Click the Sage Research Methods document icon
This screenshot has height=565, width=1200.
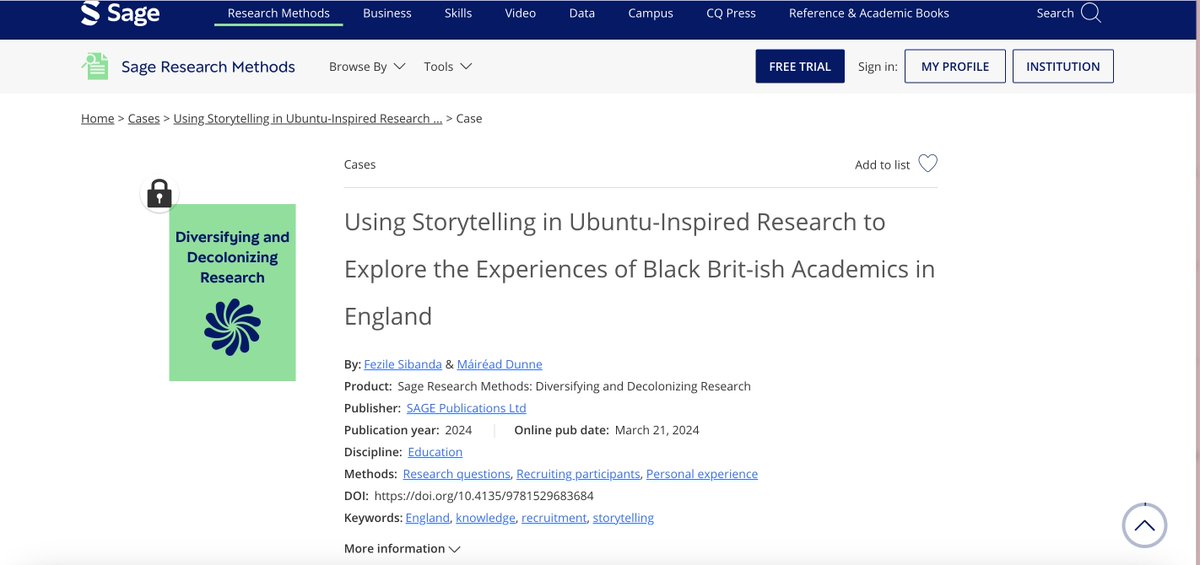pos(94,66)
